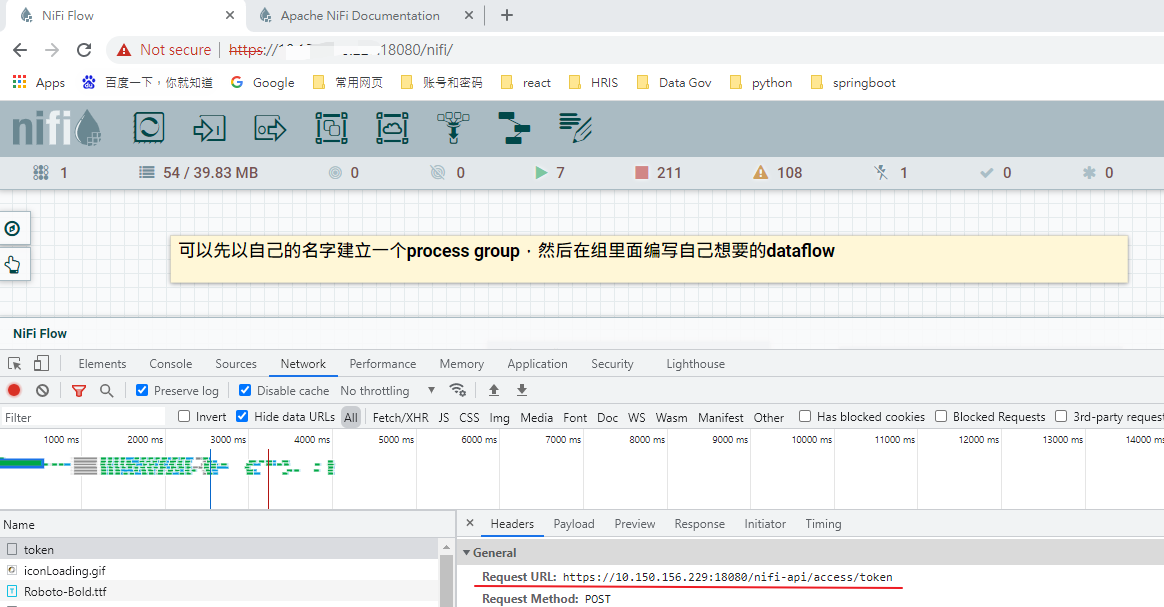Viewport: 1164px width, 607px height.
Task: Open the Payload tab of request
Action: (574, 524)
